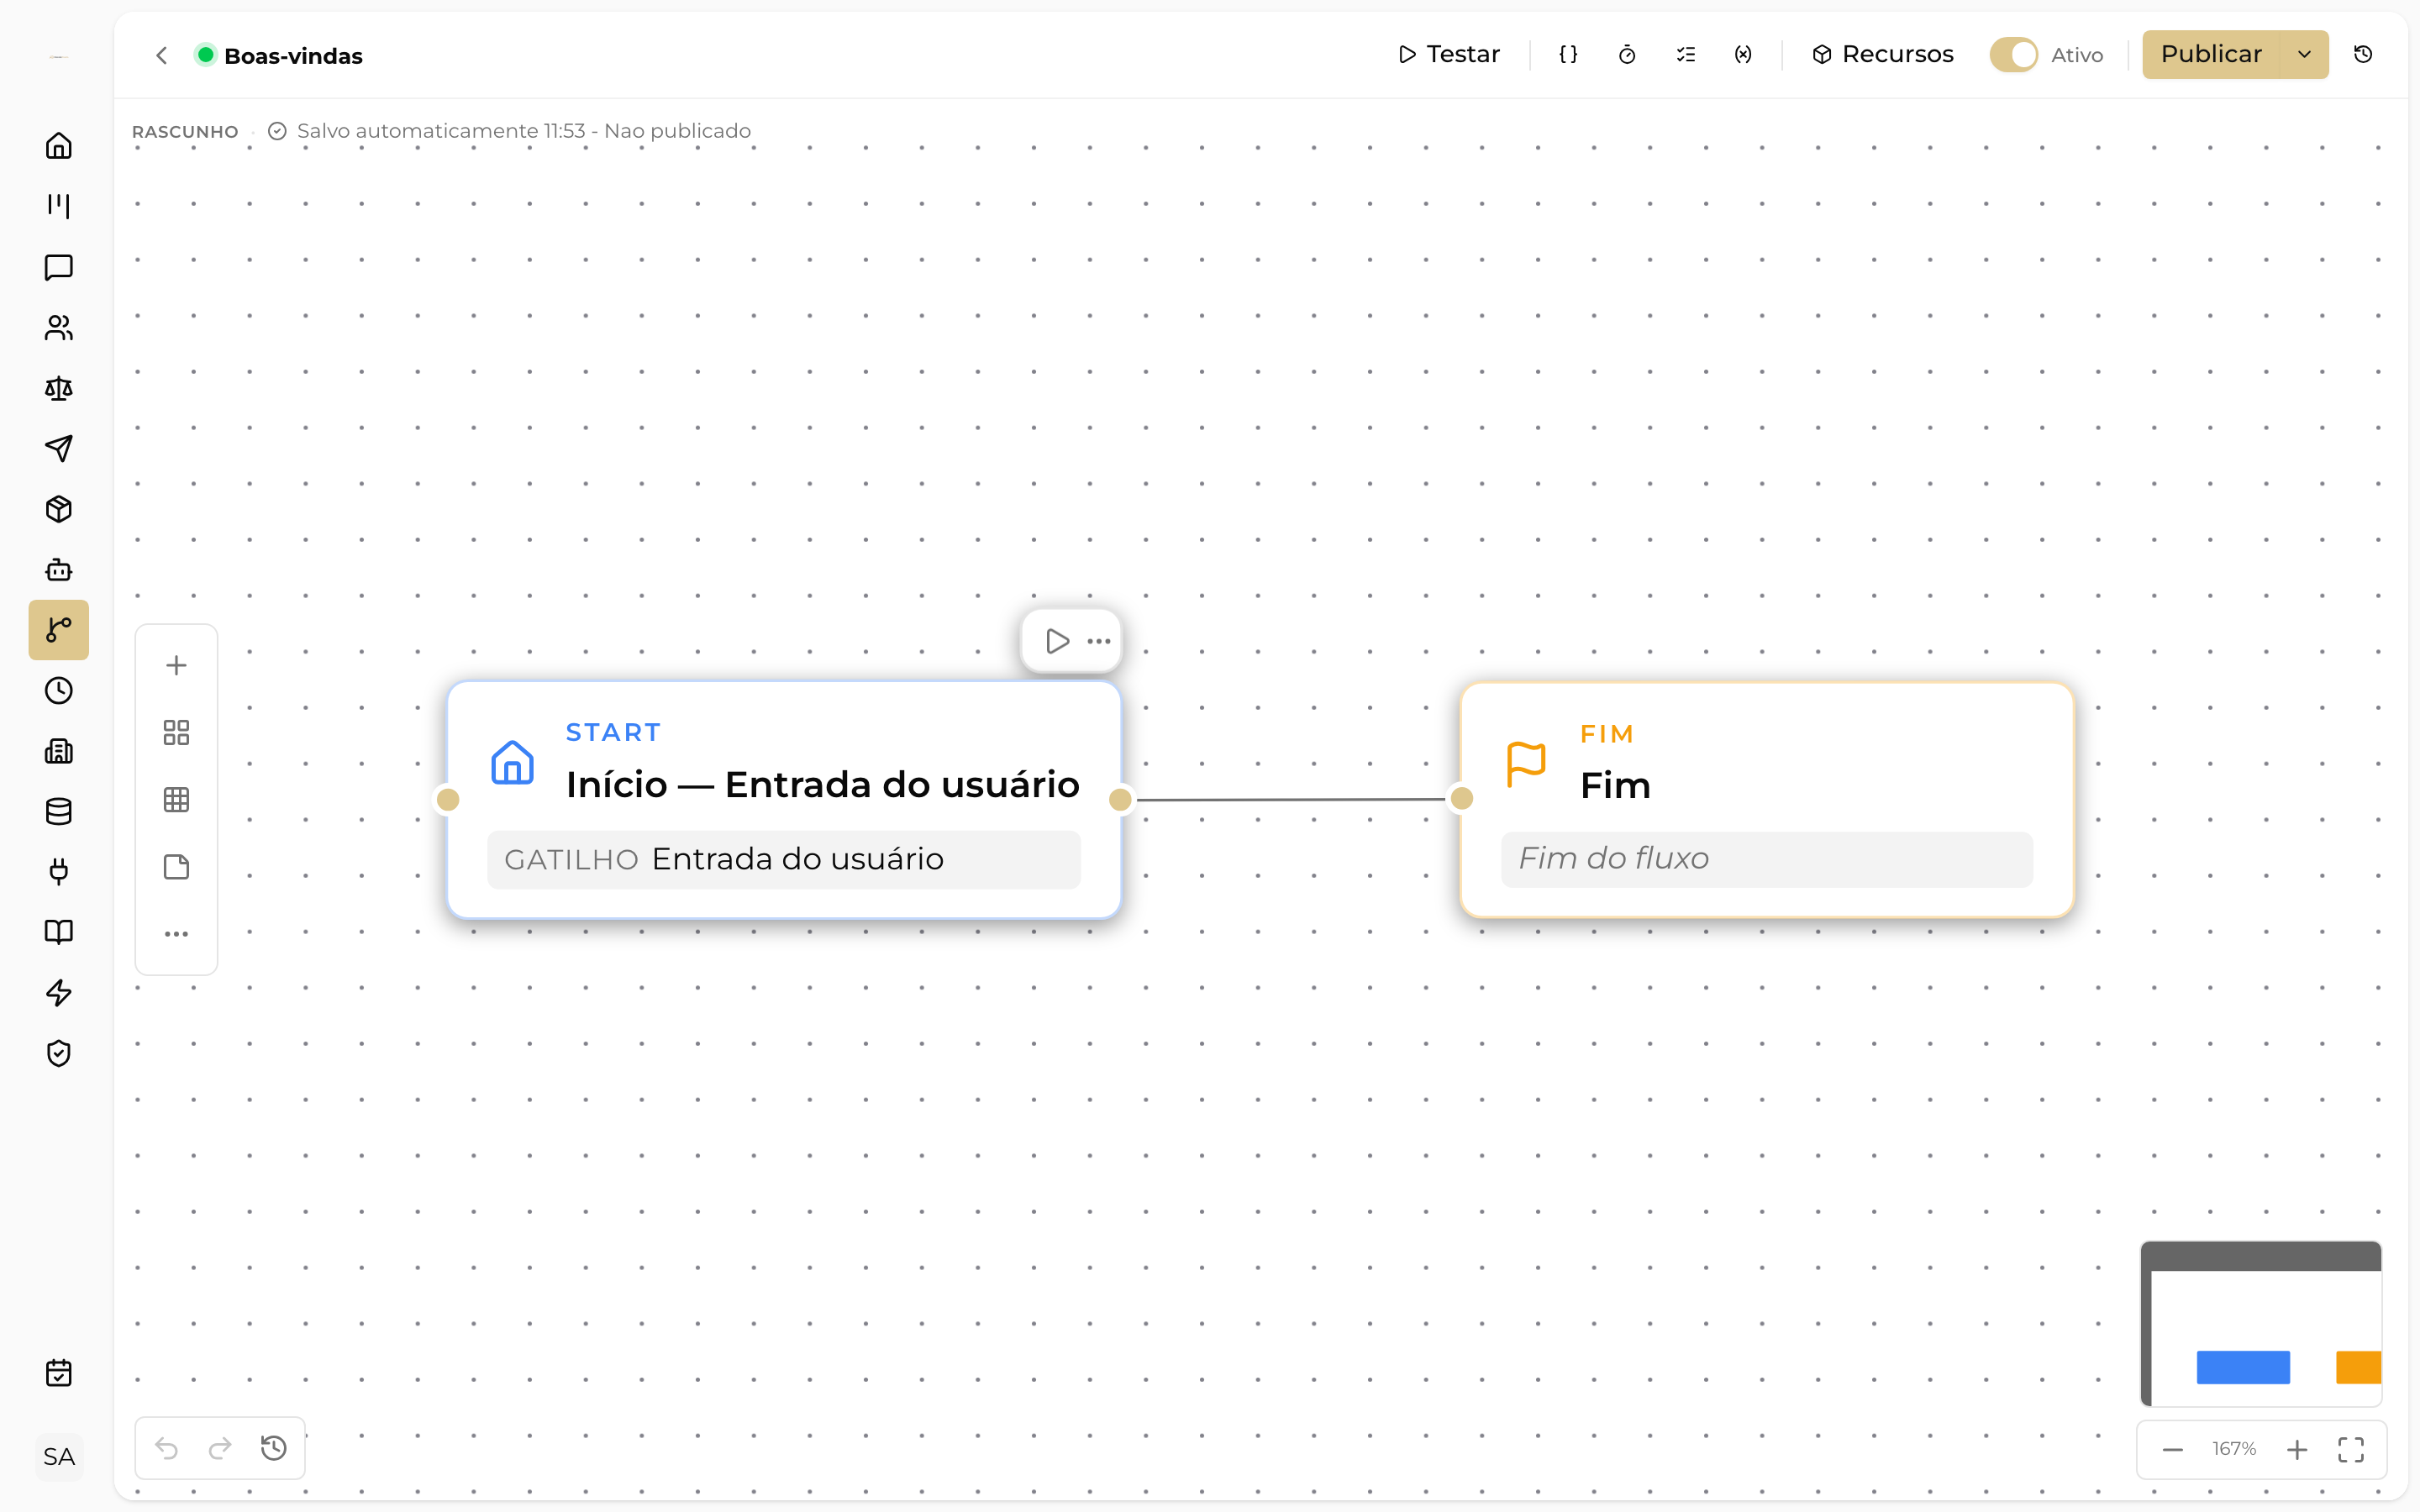The width and height of the screenshot is (2420, 1512).
Task: Select the Fim node
Action: click(x=1767, y=800)
